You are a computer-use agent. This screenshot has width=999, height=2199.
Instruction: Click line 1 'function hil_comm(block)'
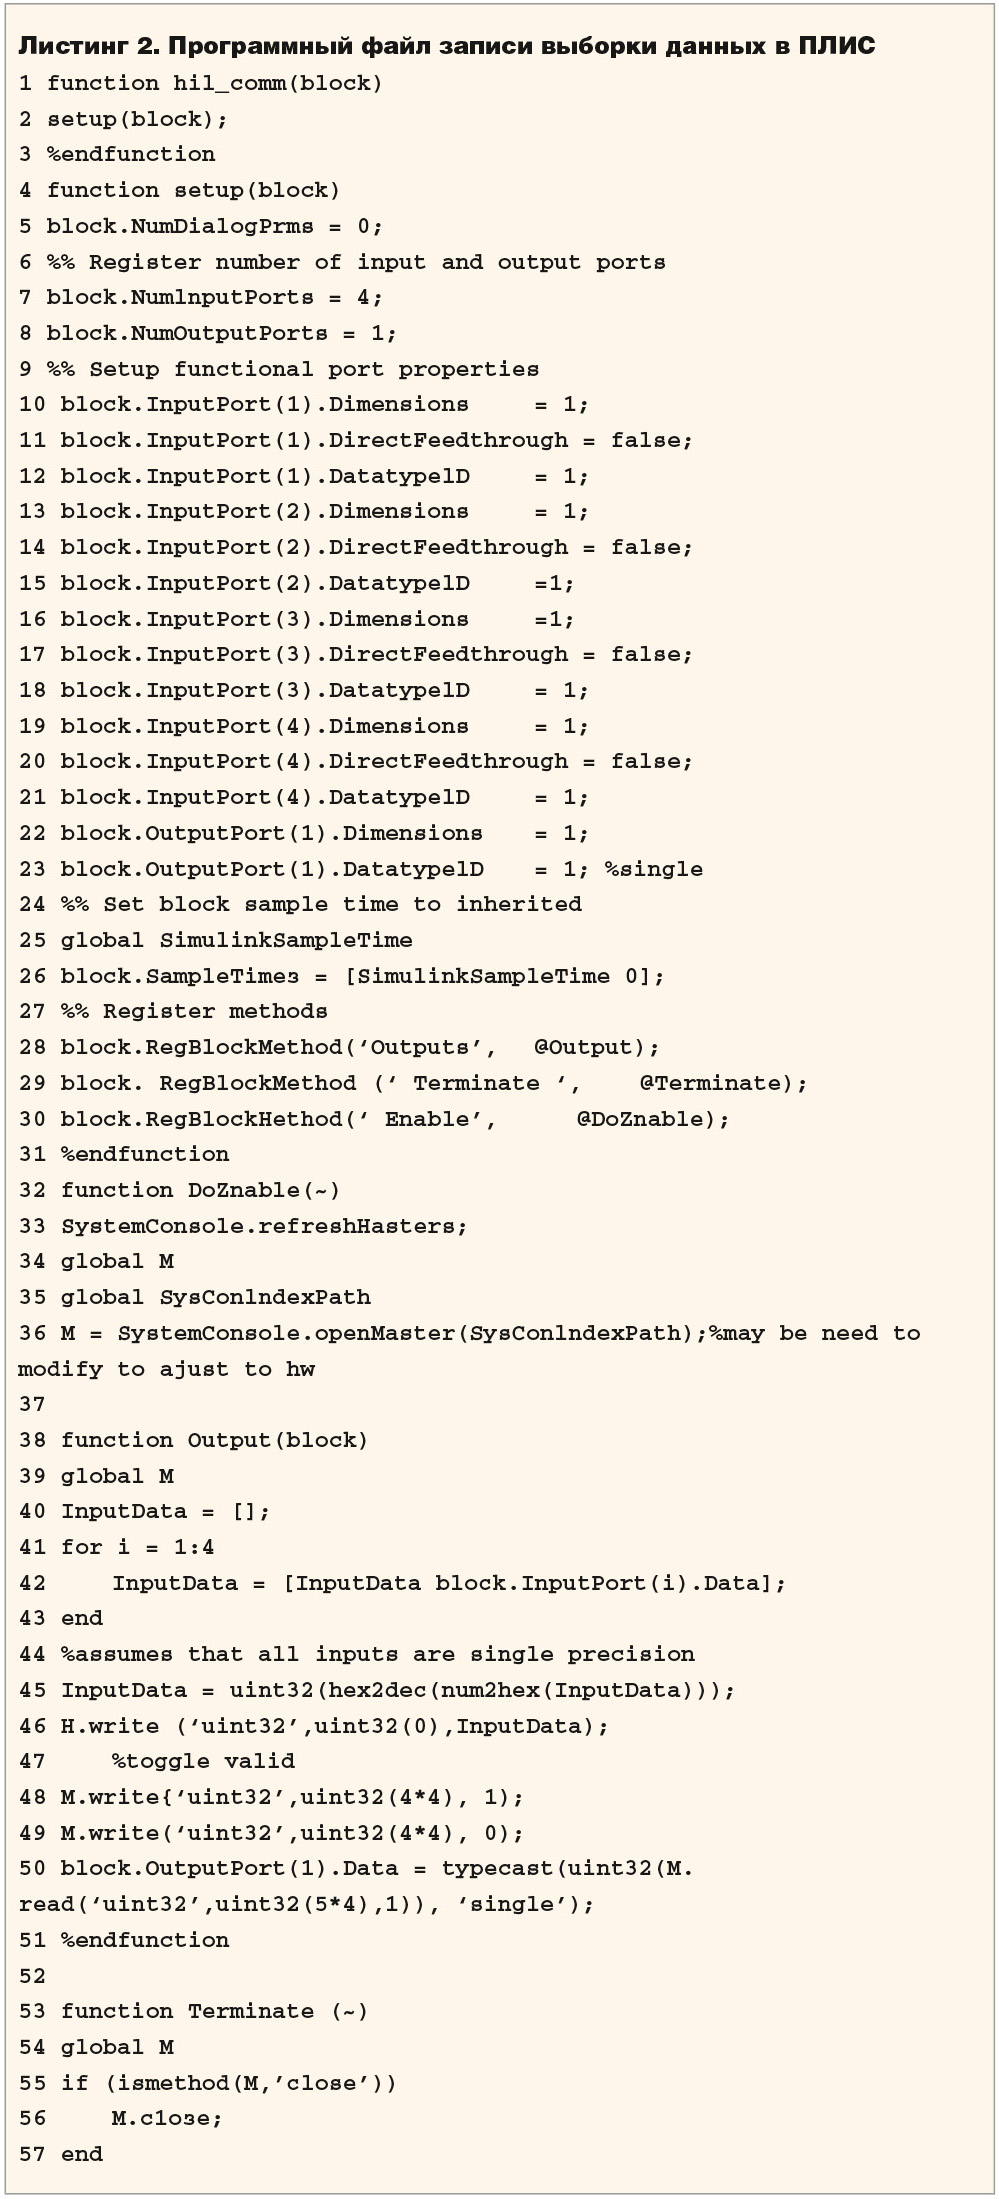(x=200, y=84)
